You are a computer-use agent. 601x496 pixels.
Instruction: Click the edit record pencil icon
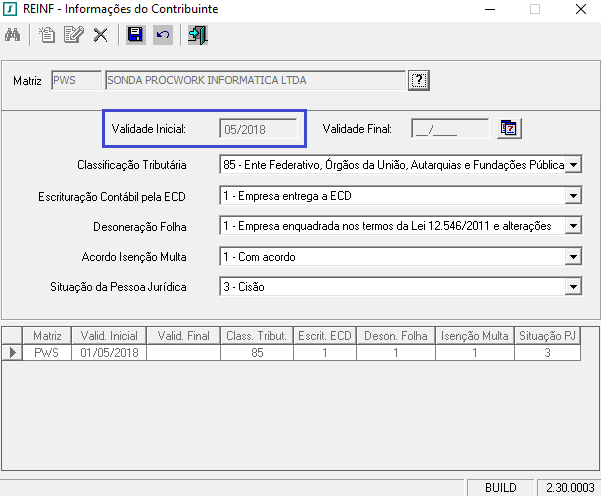pyautogui.click(x=73, y=36)
